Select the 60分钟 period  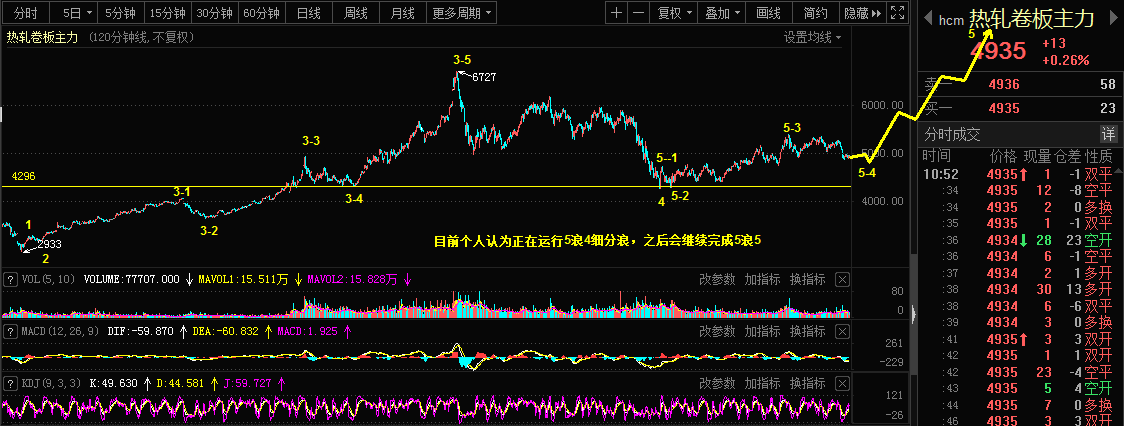262,13
